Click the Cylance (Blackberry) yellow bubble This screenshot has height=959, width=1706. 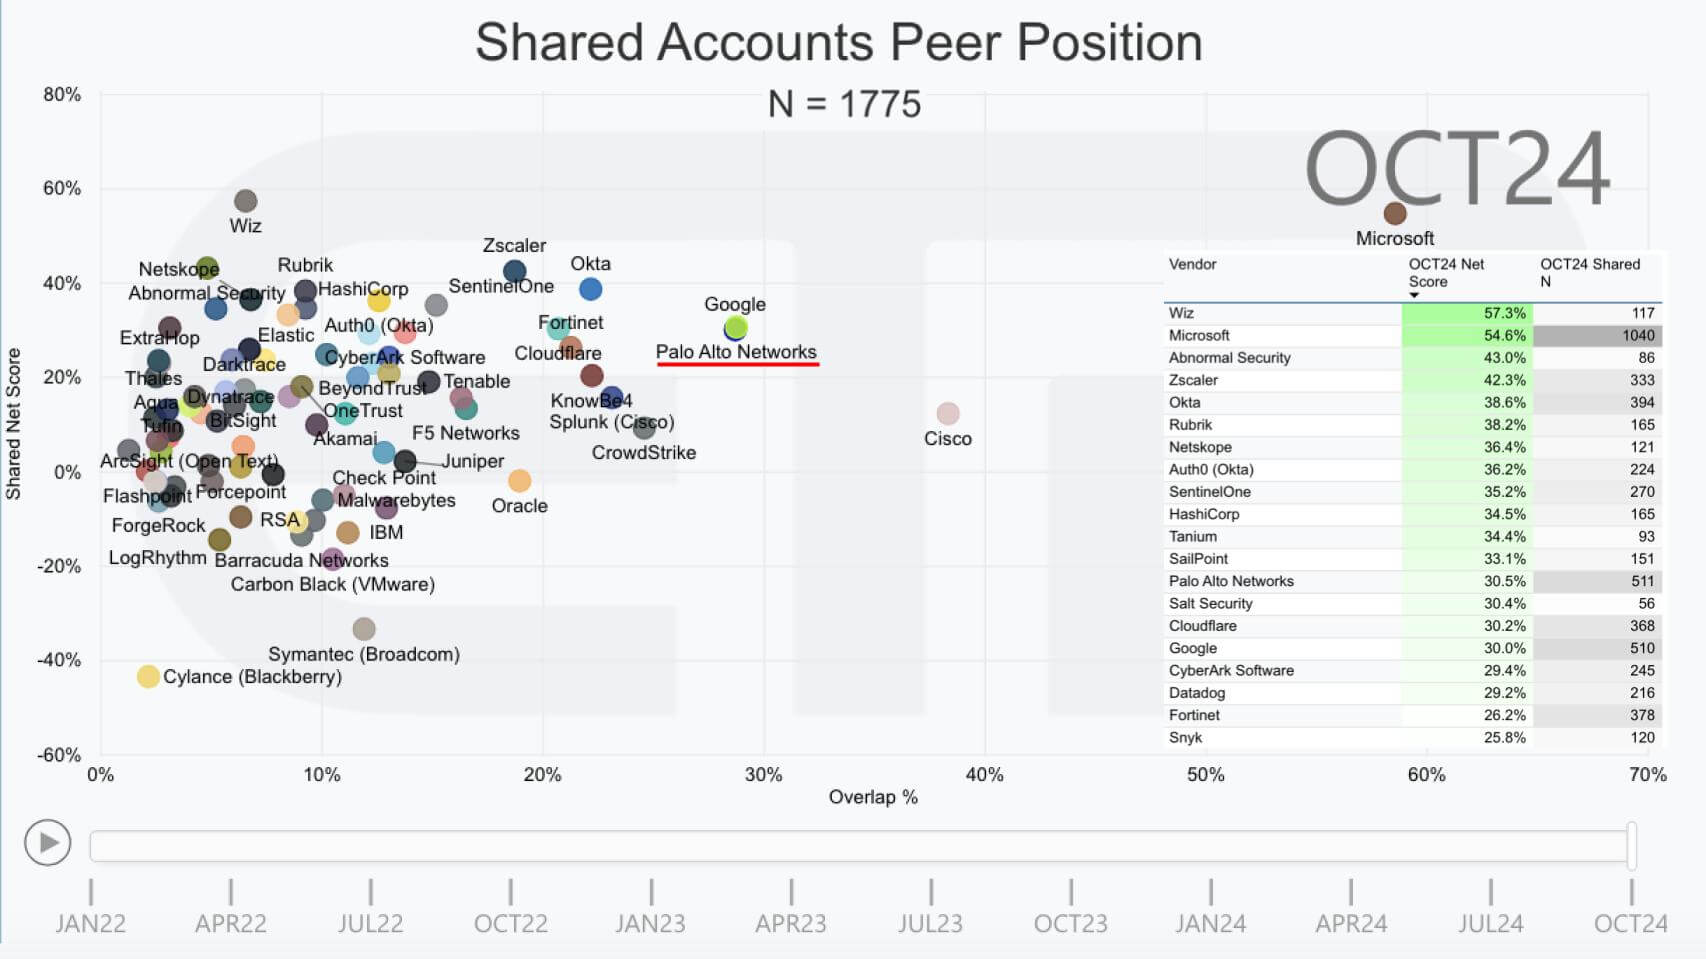pos(147,676)
